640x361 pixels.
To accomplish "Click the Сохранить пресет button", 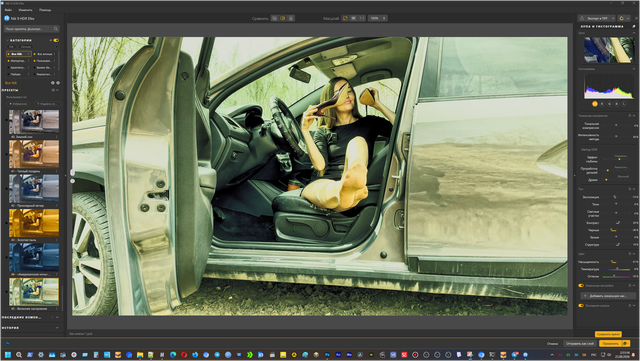I will (608, 334).
